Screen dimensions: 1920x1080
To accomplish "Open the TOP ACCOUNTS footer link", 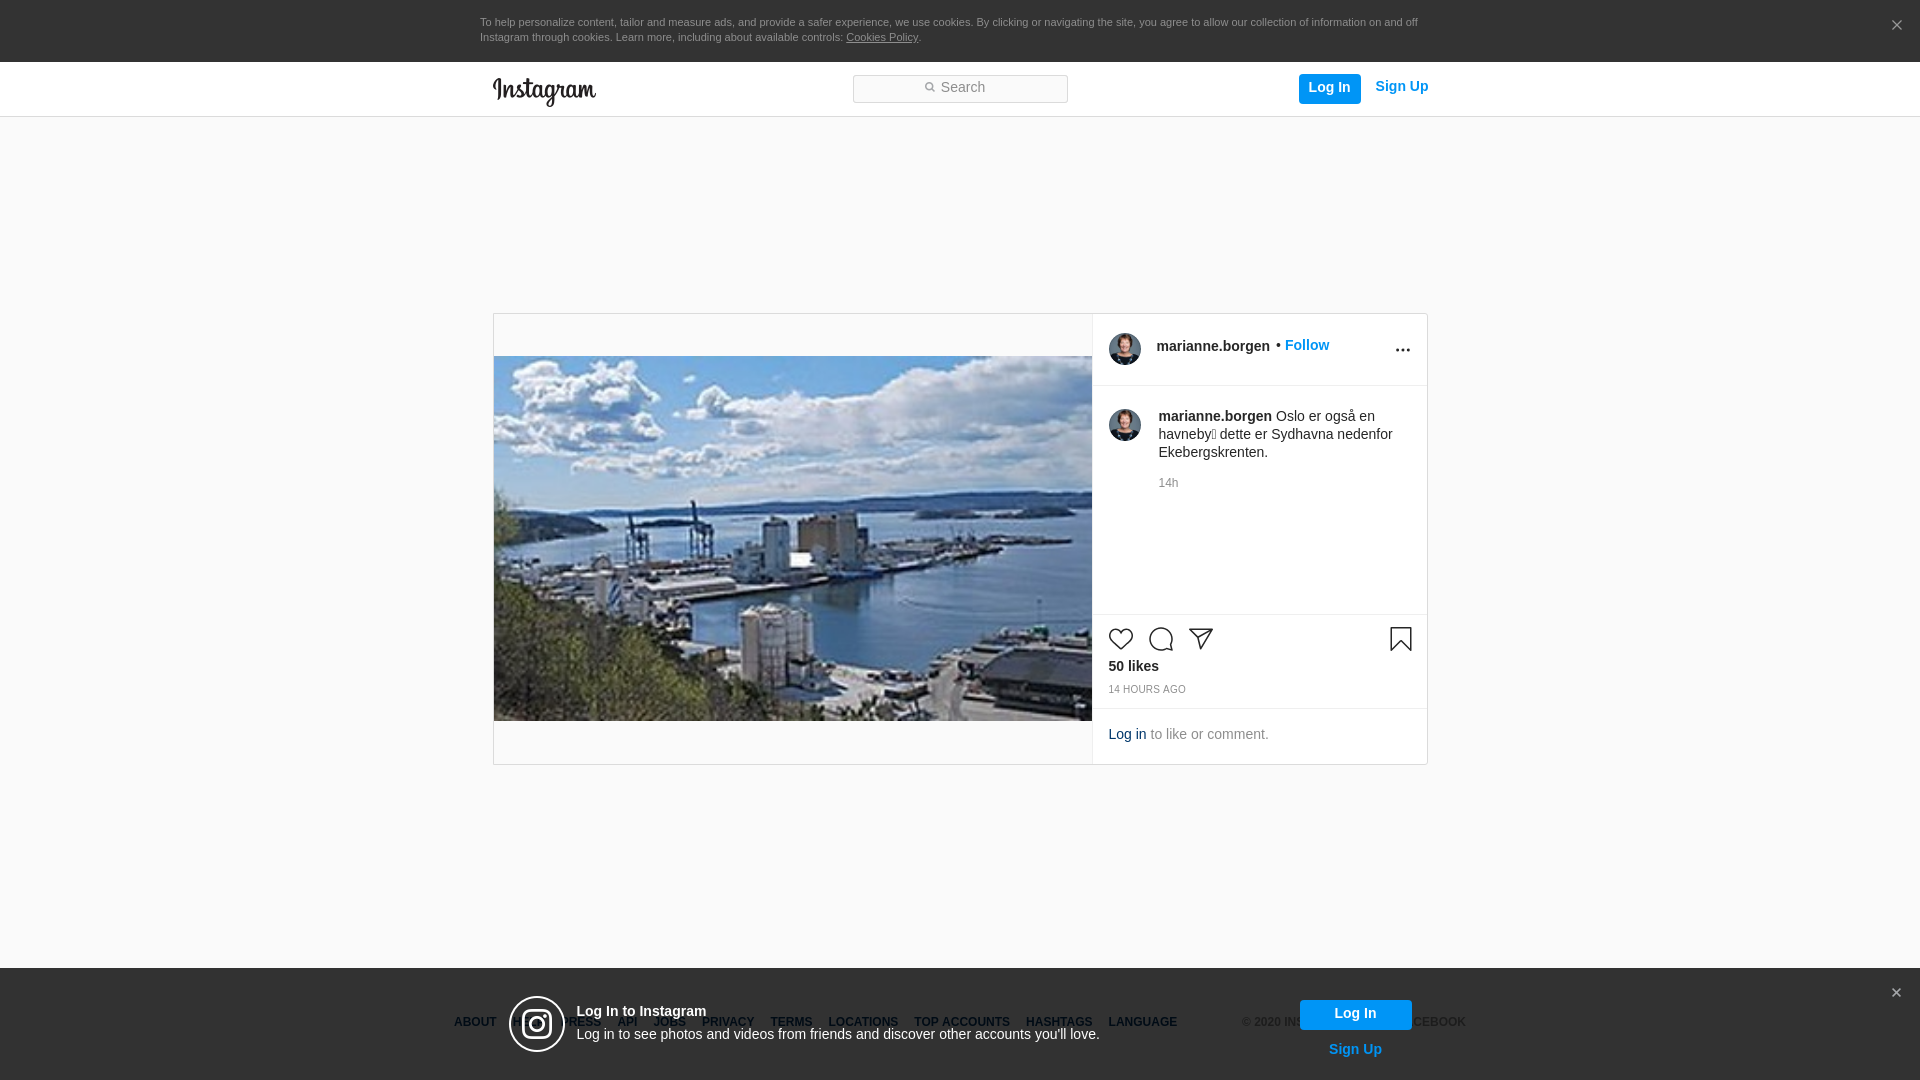I will [x=961, y=1022].
